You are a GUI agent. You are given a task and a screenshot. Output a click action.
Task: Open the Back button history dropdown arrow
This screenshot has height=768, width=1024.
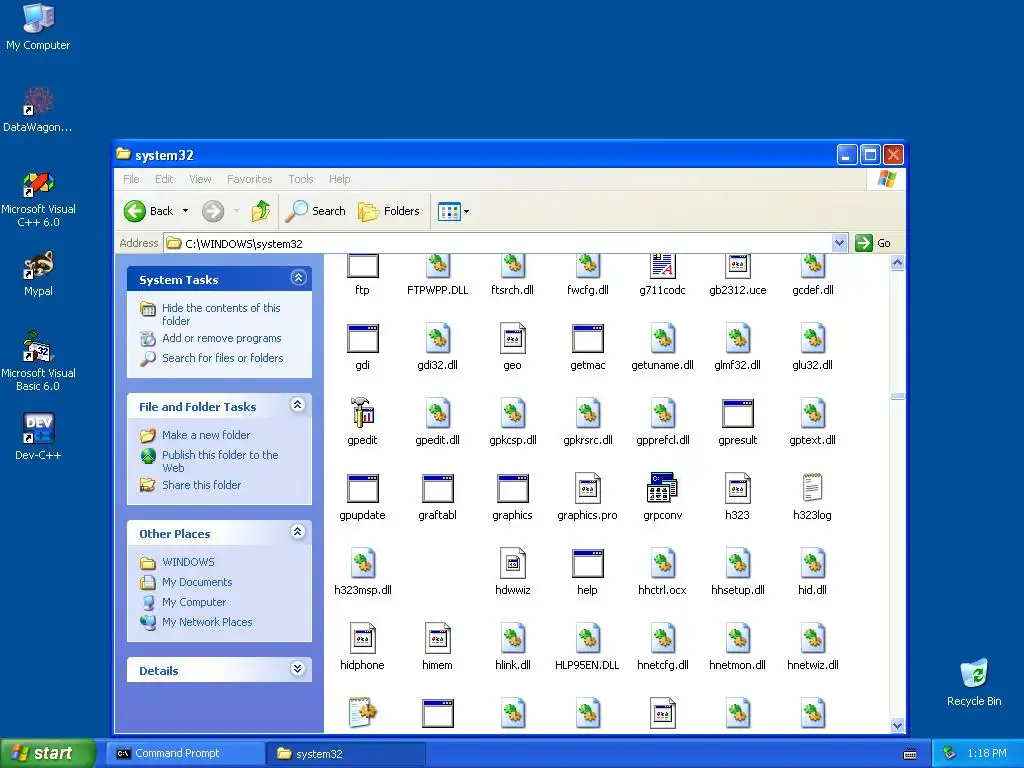pos(185,211)
